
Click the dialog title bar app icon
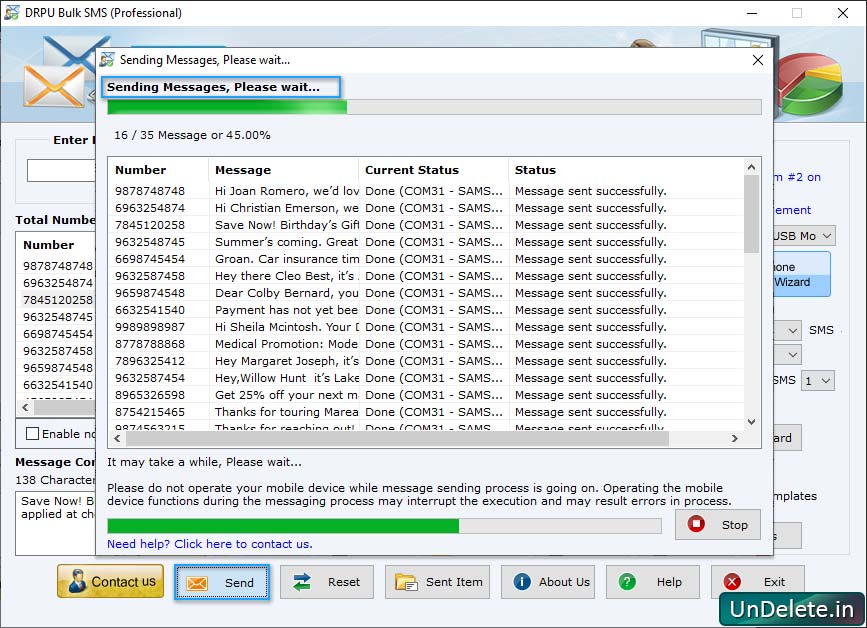[107, 60]
